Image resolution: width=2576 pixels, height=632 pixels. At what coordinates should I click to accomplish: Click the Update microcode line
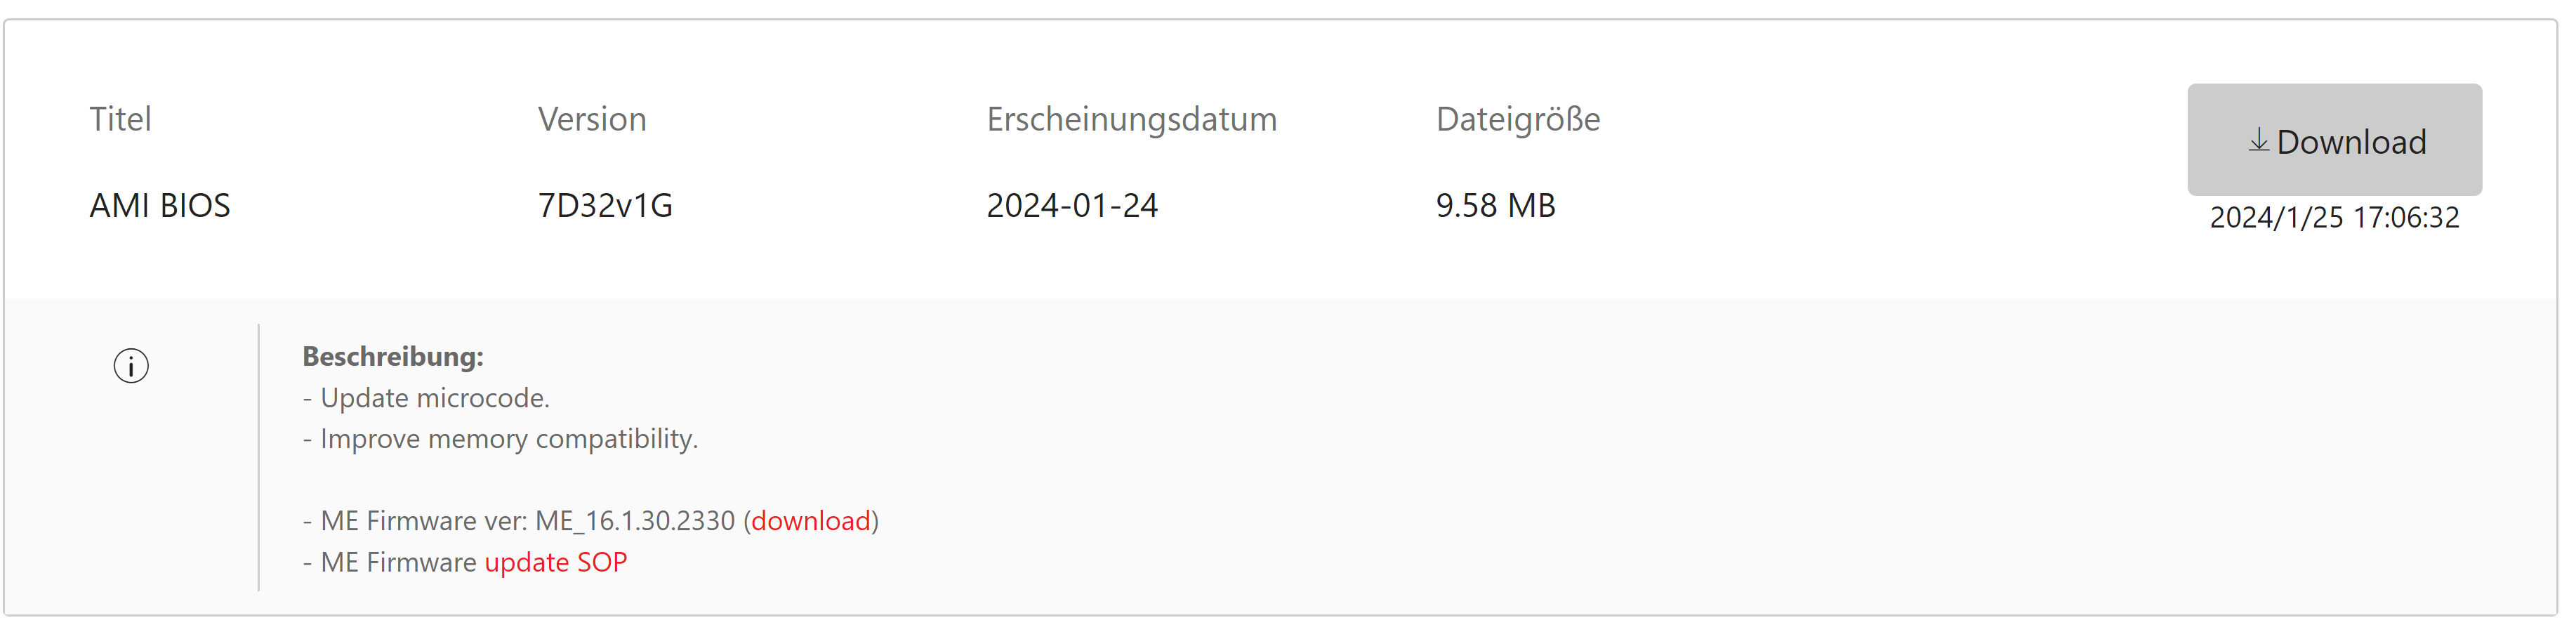pos(434,398)
